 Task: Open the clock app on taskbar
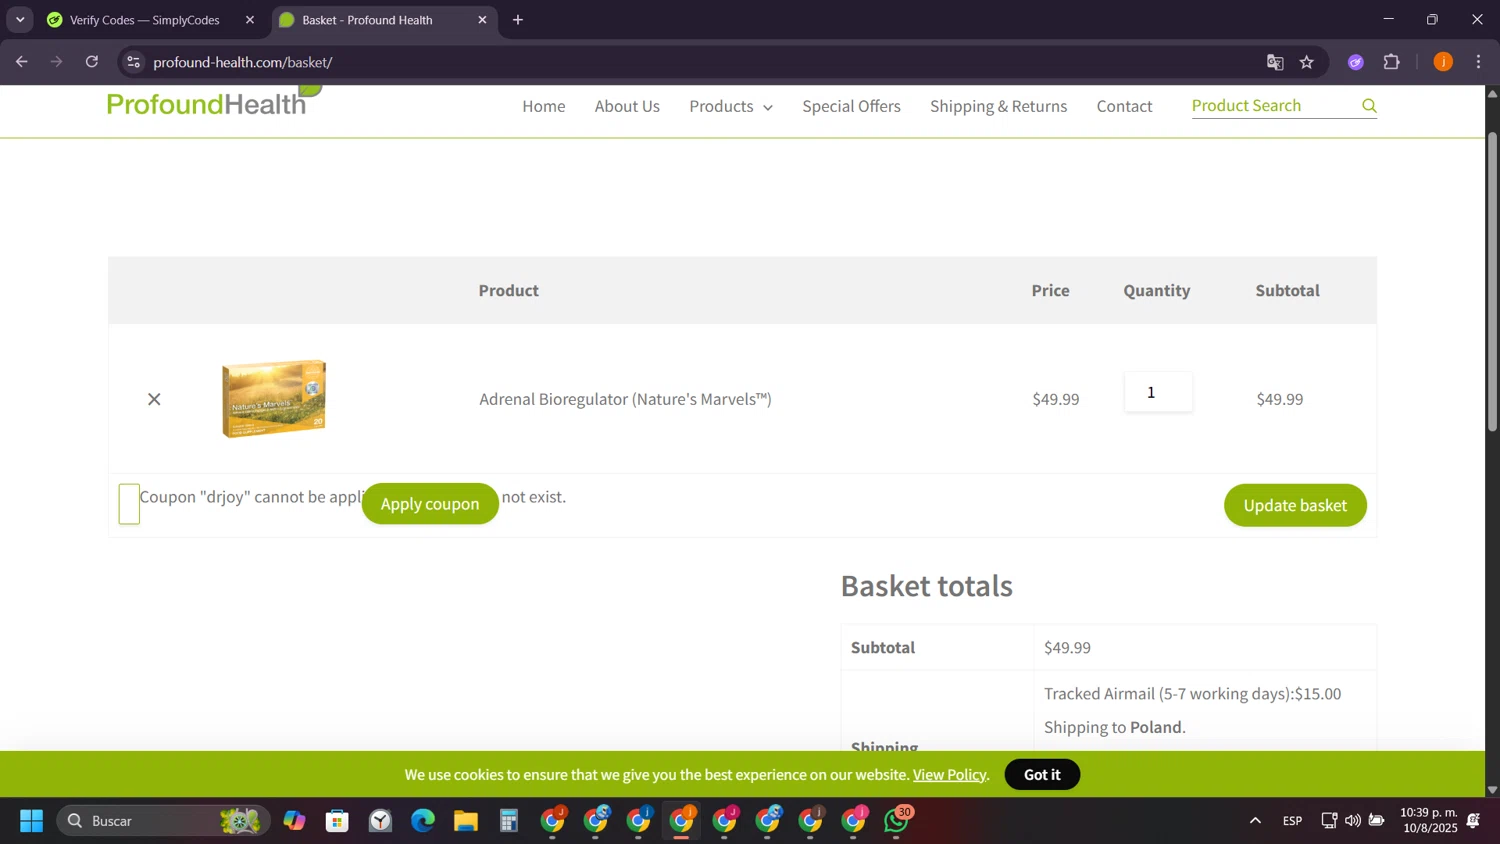[380, 821]
